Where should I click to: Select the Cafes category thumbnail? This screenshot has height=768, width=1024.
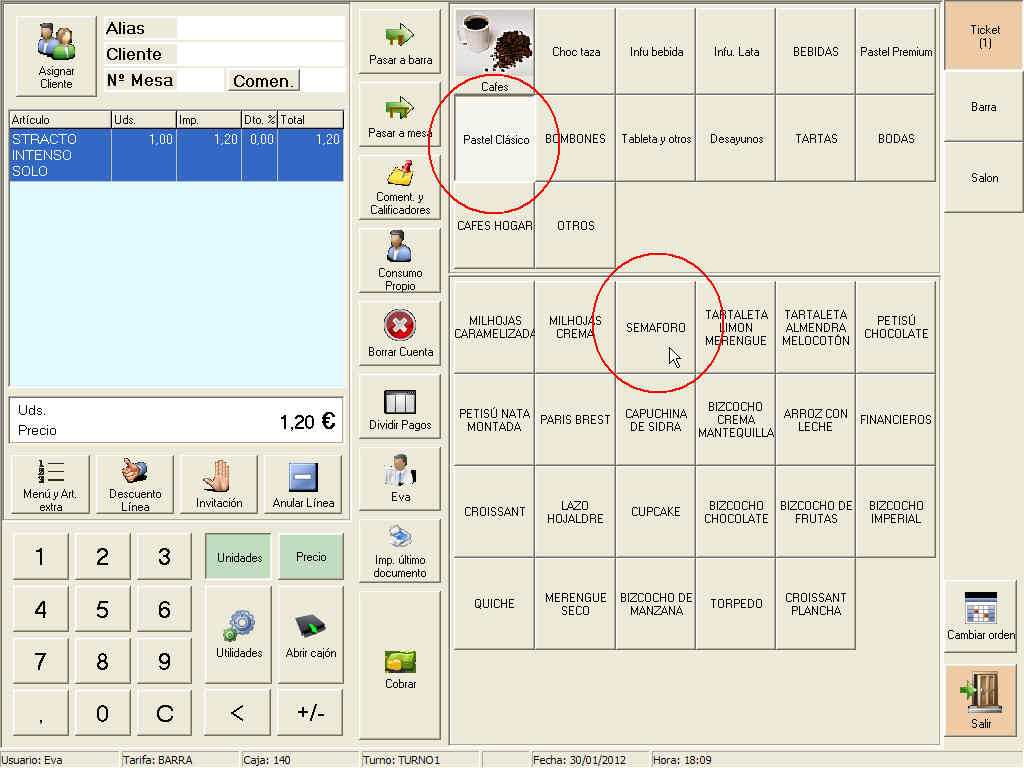494,50
